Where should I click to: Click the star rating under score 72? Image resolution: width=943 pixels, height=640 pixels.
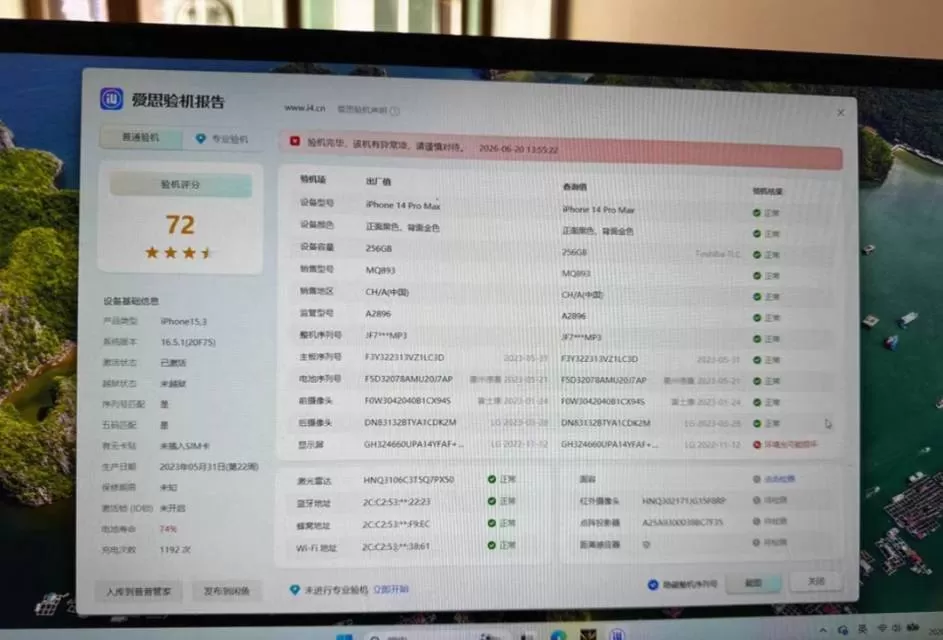(179, 253)
